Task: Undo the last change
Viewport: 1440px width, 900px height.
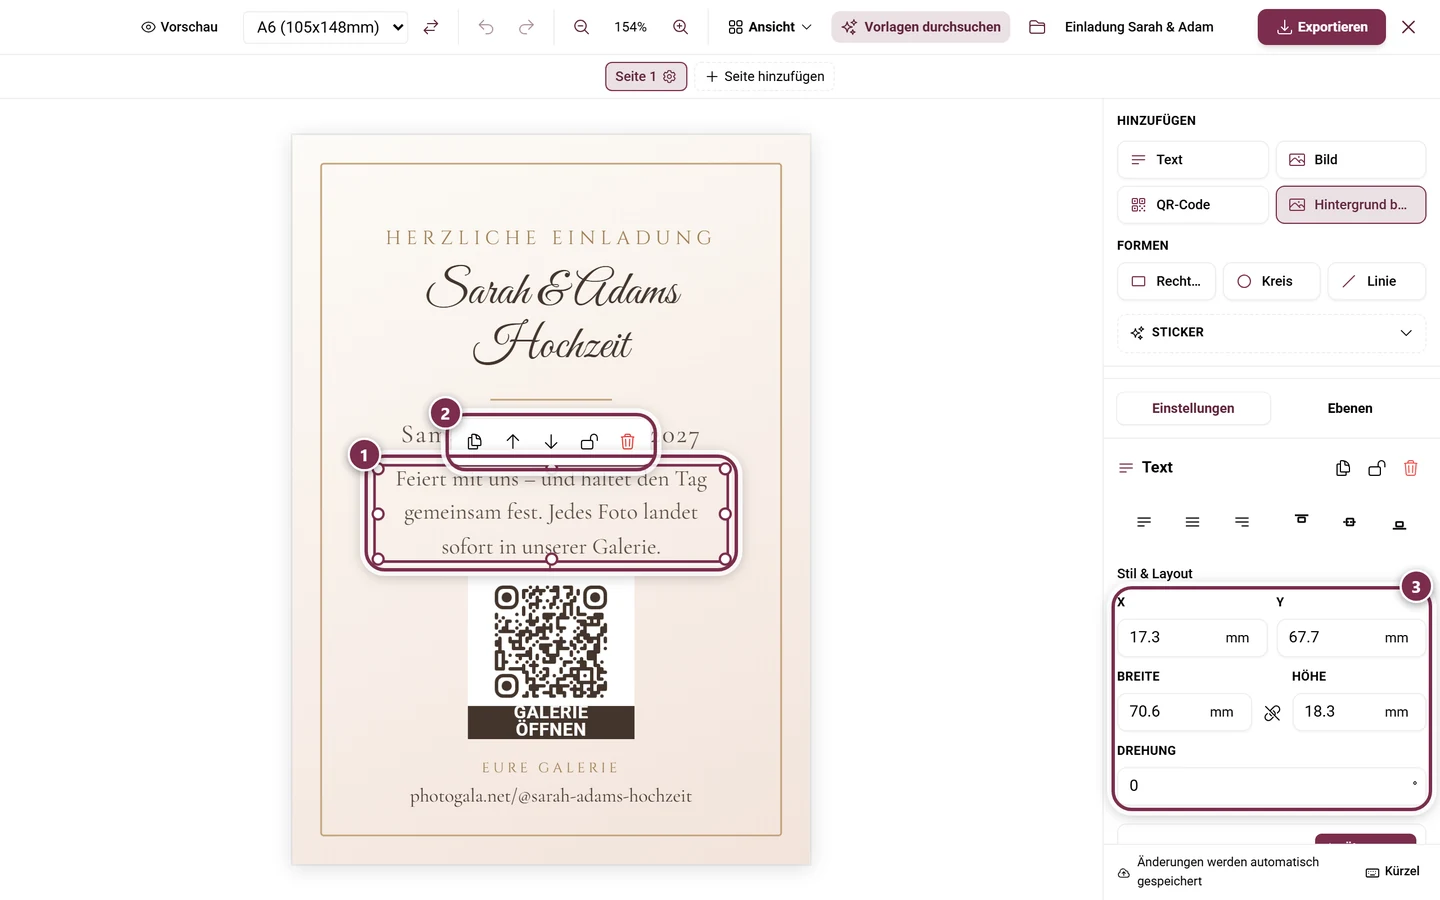Action: click(486, 27)
